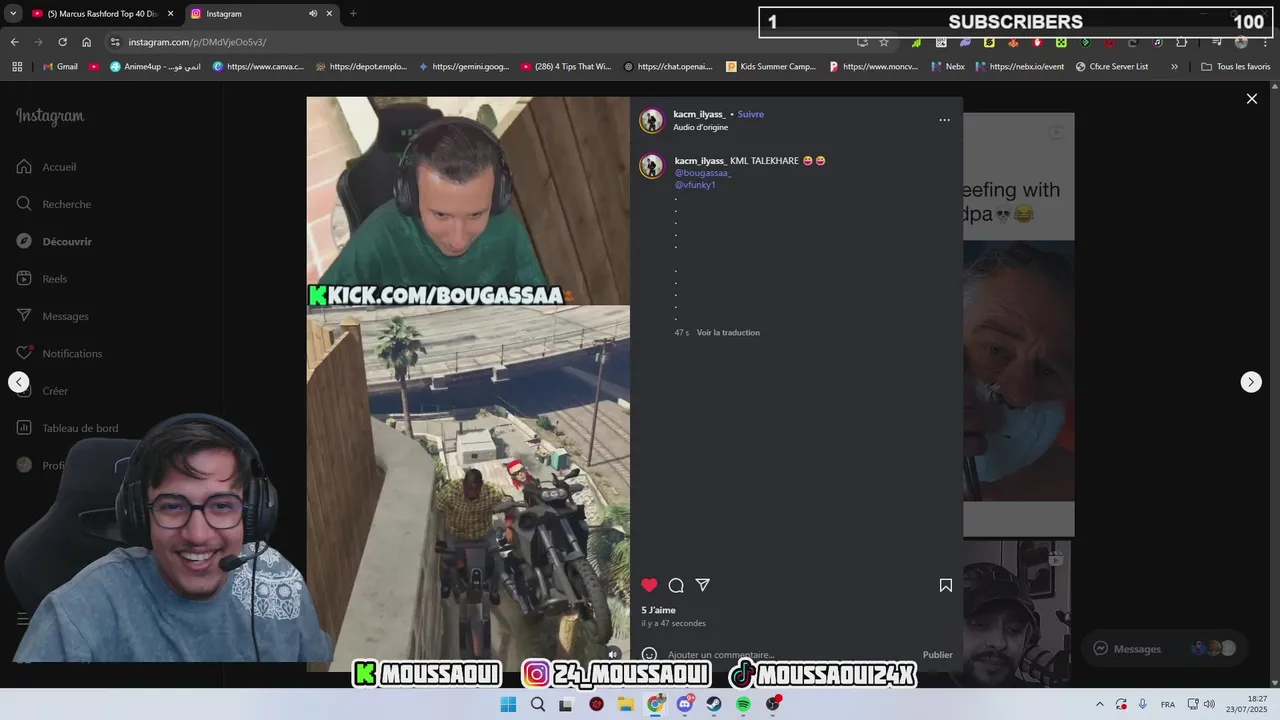Open the Nebx bookmark

tap(948, 67)
